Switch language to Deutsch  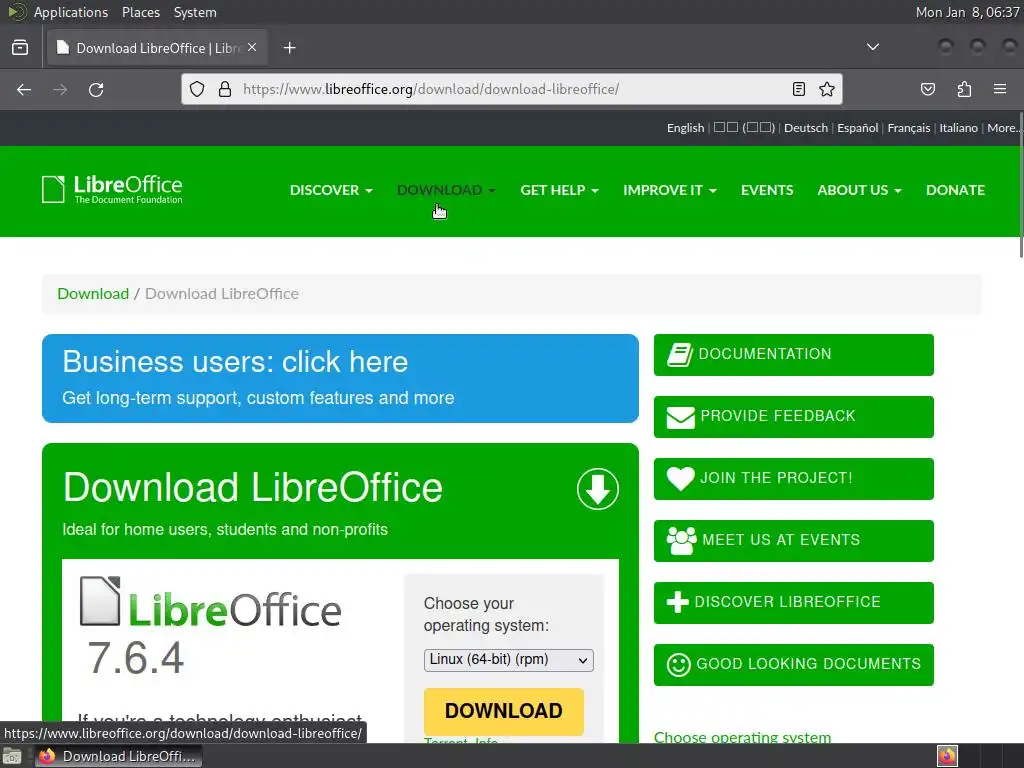[x=806, y=128]
